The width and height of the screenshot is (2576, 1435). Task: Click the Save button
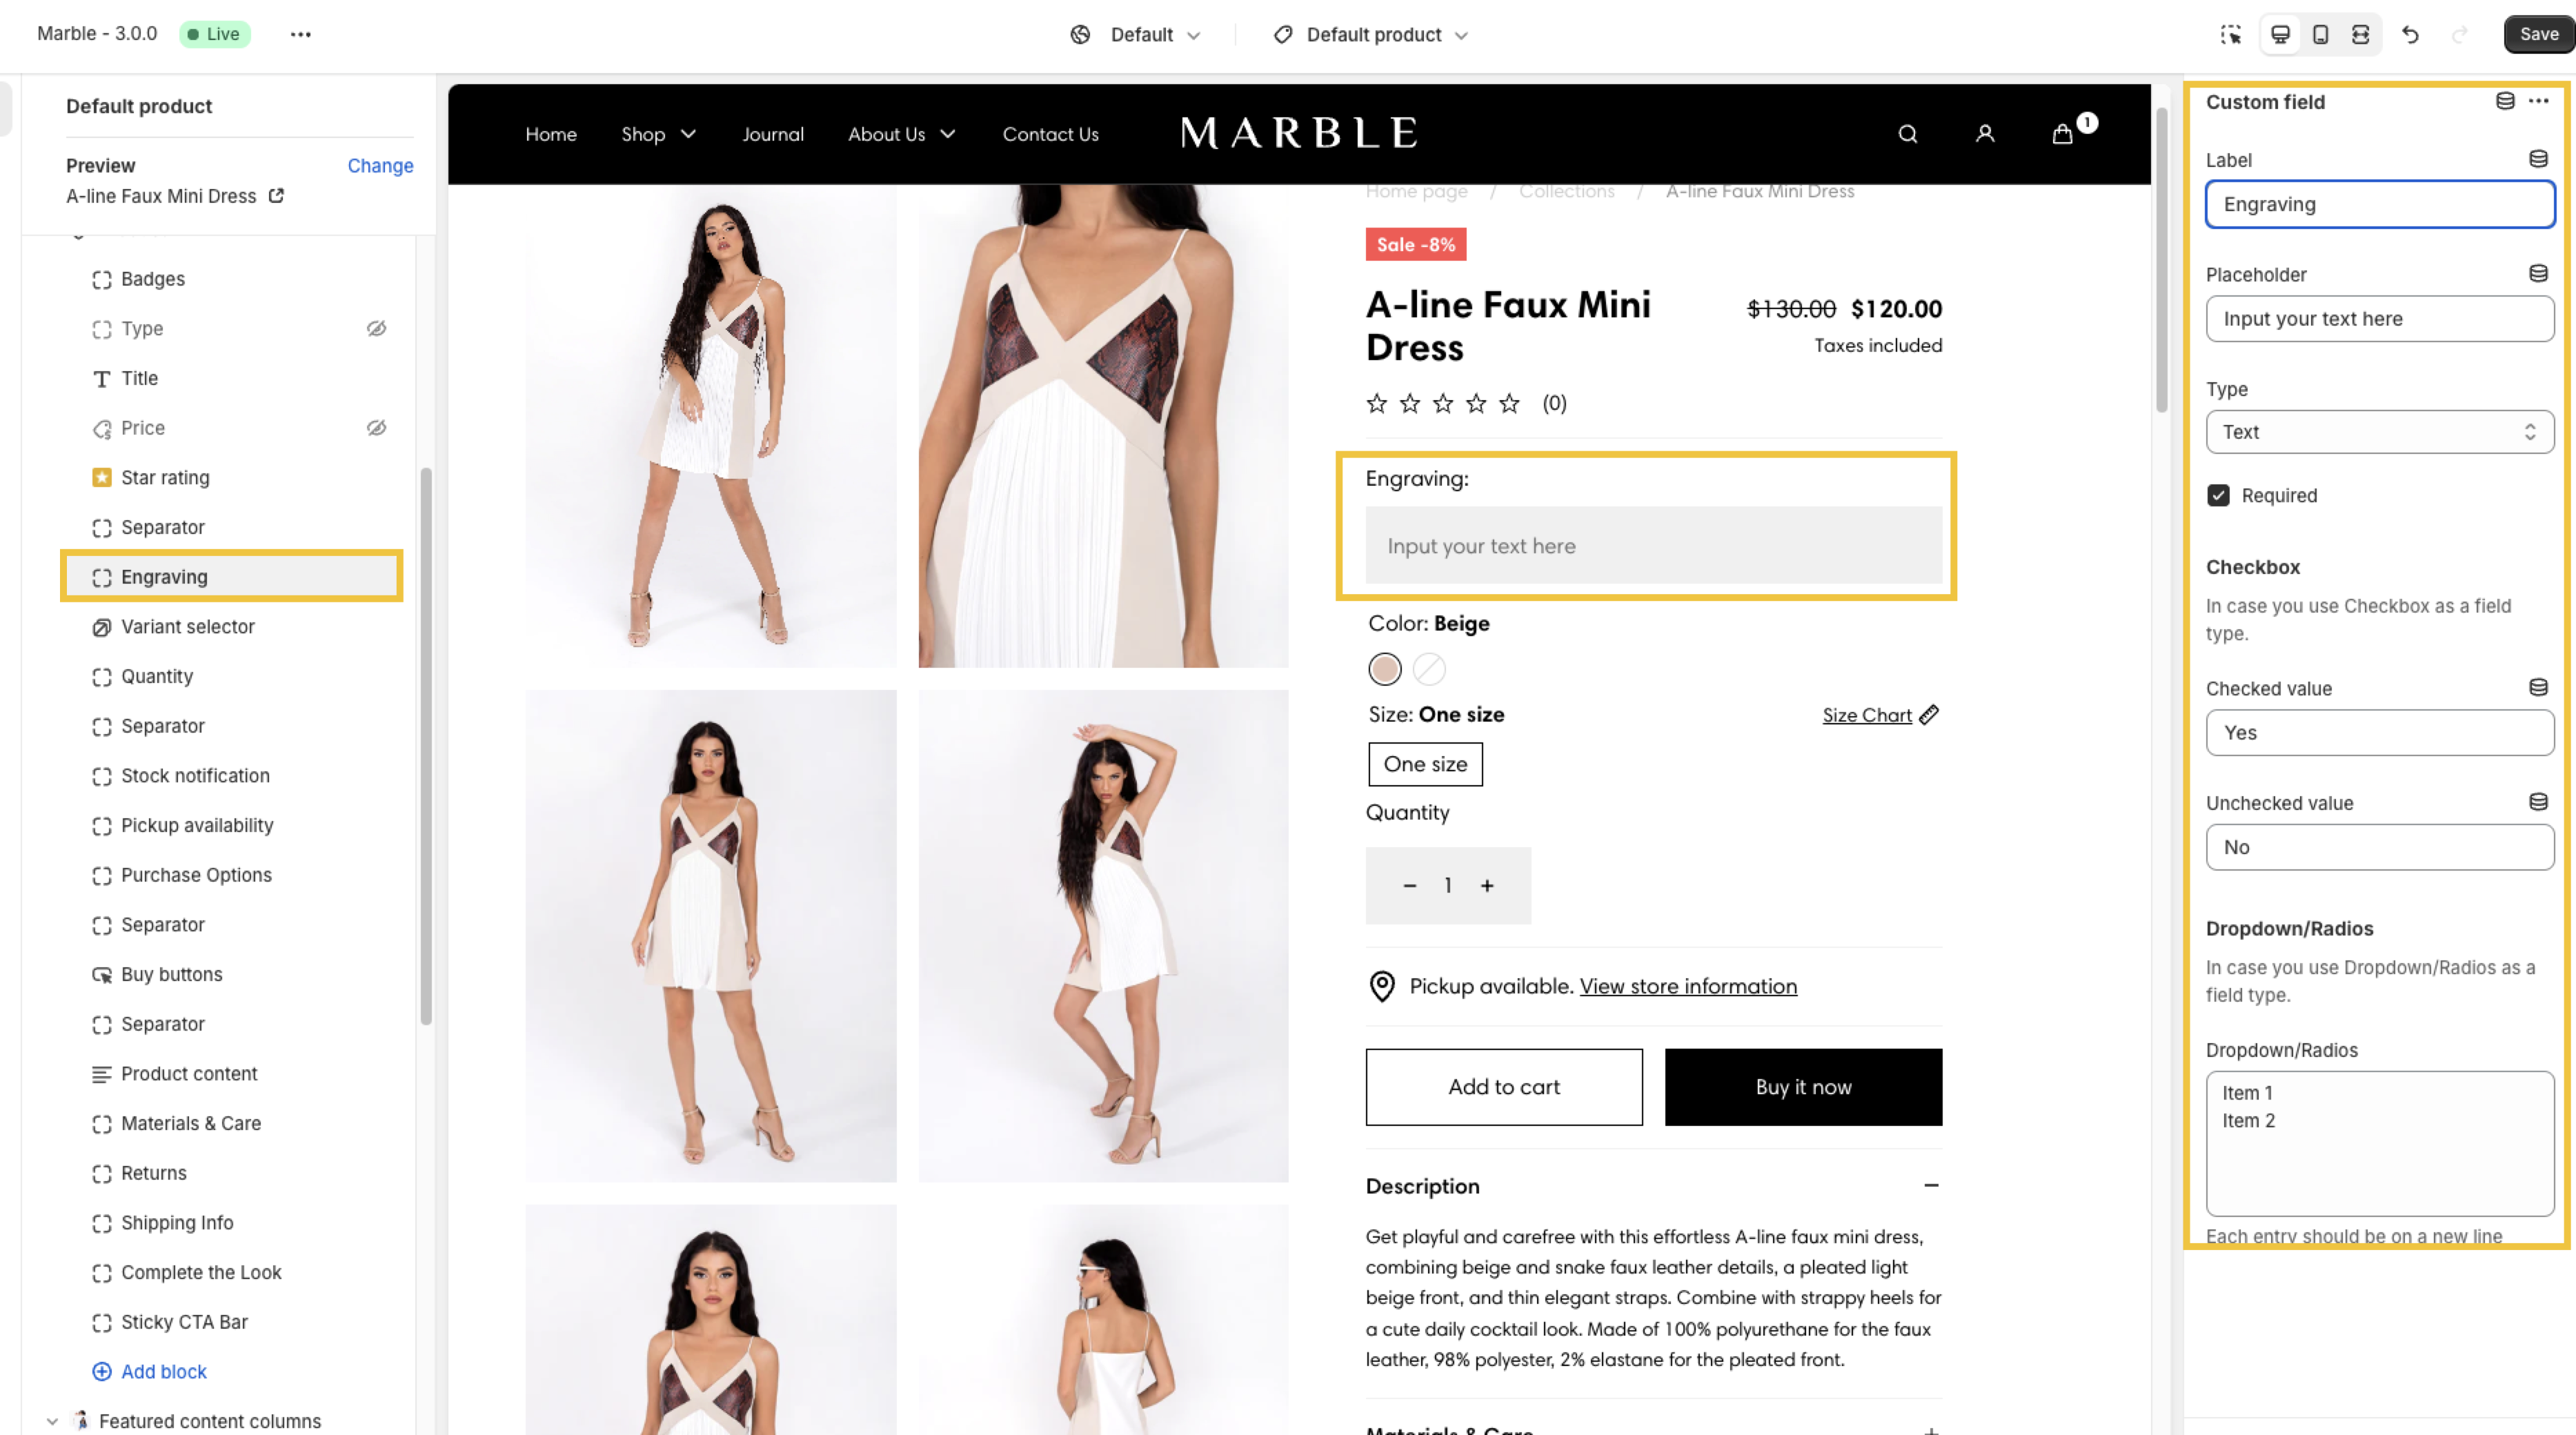[2538, 34]
